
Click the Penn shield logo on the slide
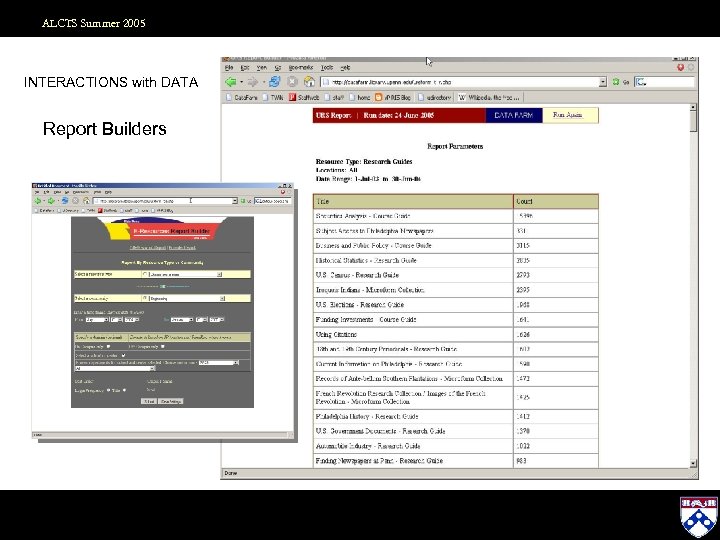point(699,517)
